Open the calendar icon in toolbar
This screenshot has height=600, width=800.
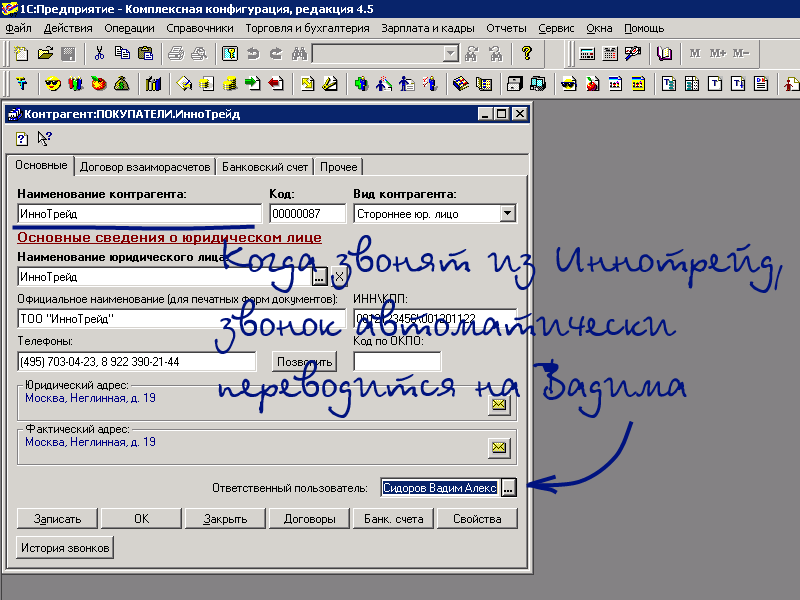pos(610,53)
